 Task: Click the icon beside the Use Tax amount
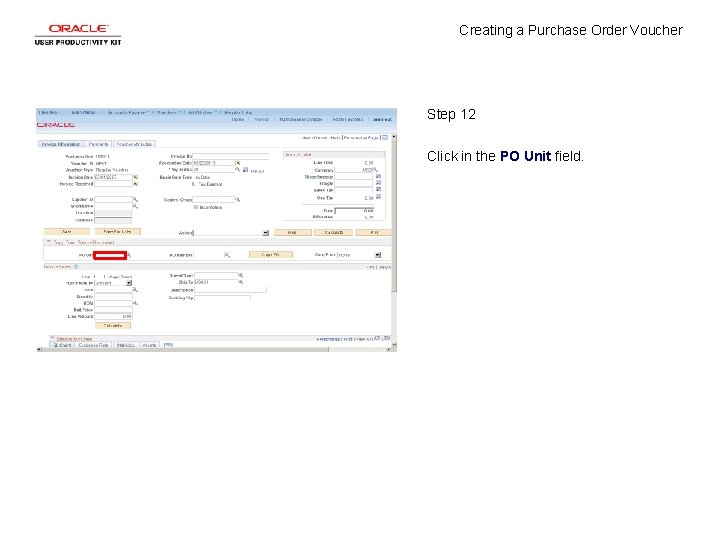(x=378, y=197)
